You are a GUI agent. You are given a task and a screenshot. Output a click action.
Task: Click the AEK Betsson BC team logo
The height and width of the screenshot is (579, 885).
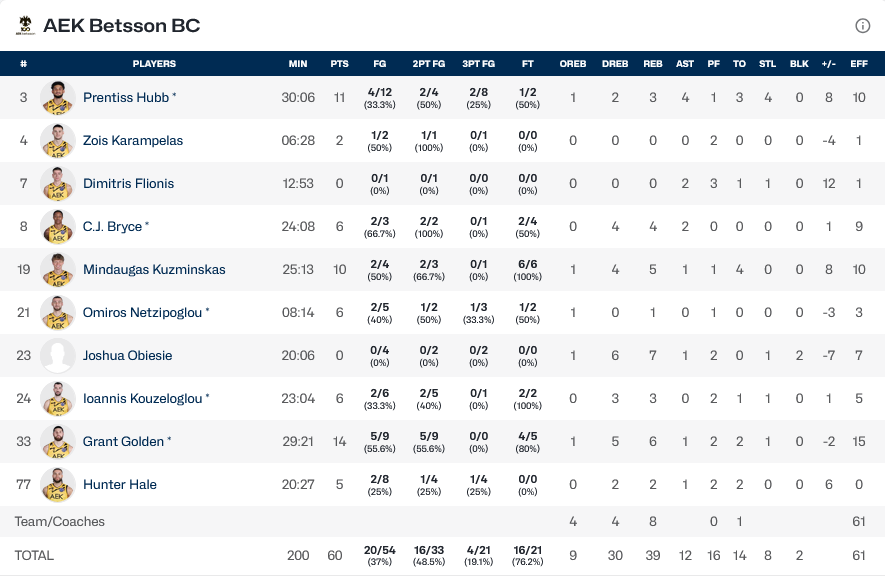(25, 26)
